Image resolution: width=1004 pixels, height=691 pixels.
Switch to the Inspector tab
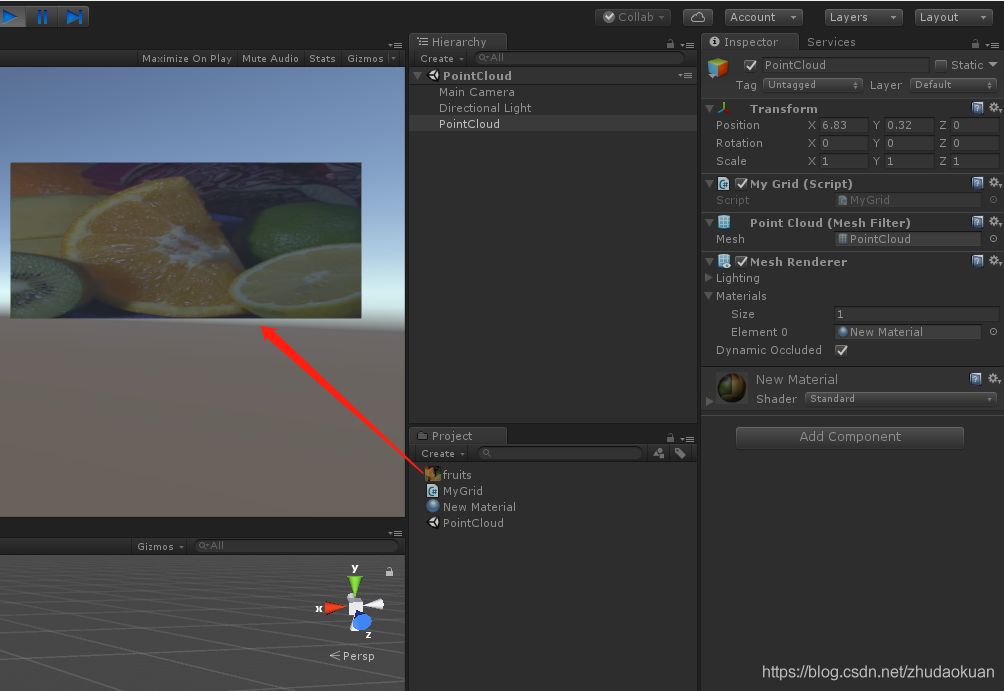(x=750, y=42)
